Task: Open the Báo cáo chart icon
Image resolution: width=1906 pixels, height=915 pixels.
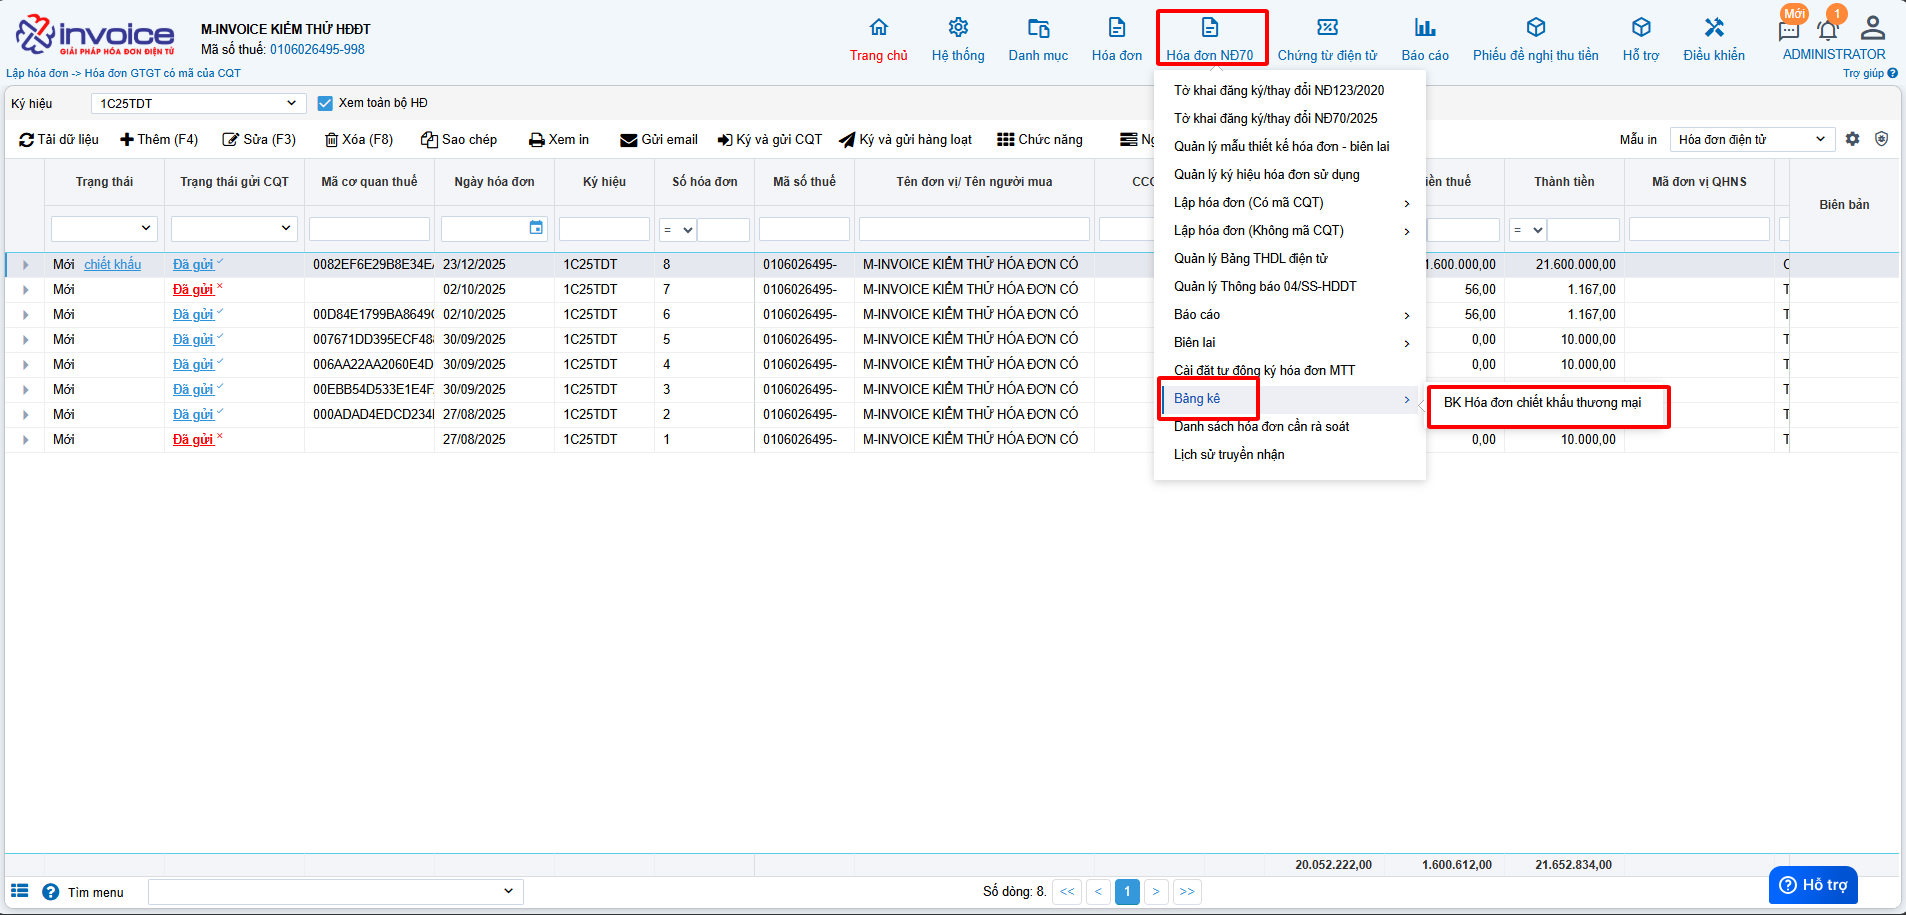Action: tap(1424, 28)
